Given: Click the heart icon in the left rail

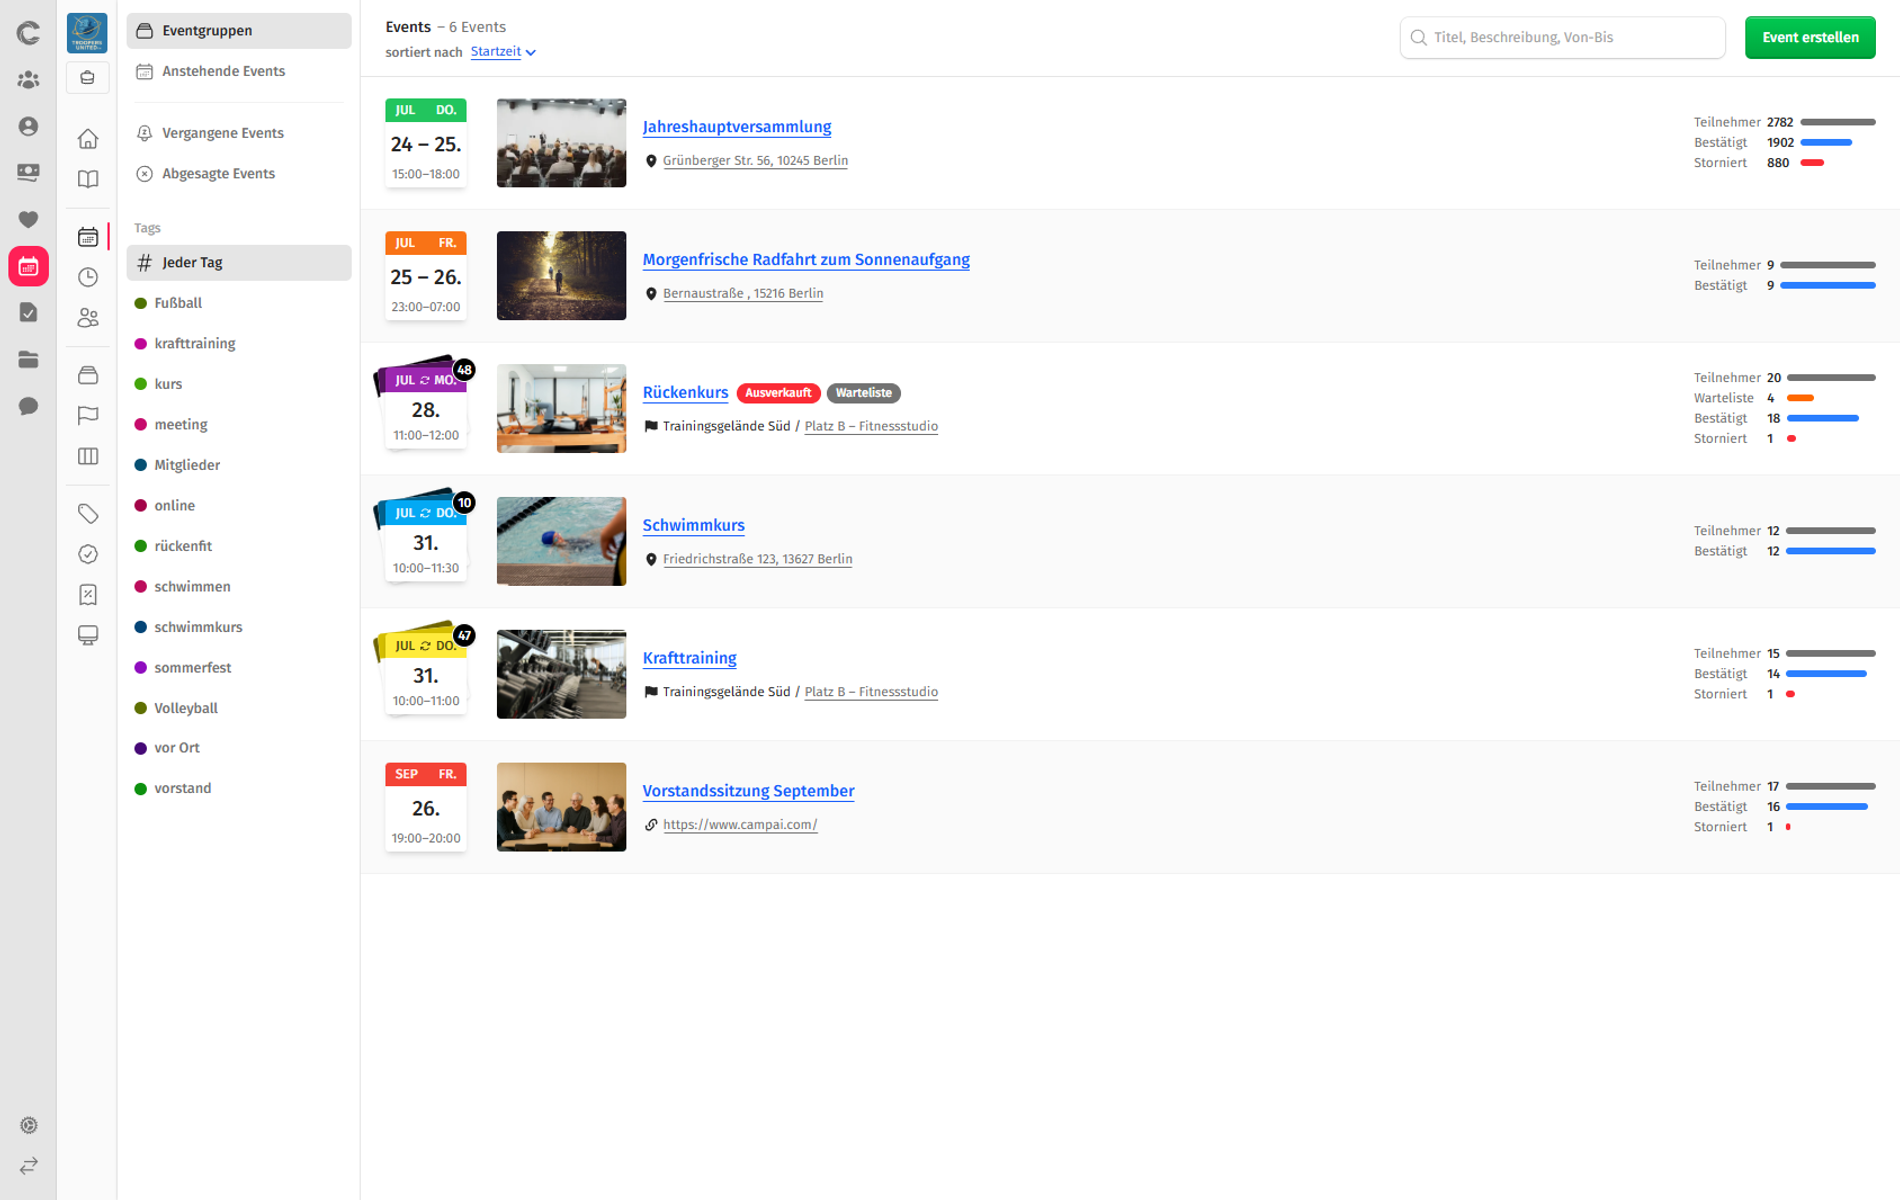Looking at the screenshot, I should click(x=28, y=219).
